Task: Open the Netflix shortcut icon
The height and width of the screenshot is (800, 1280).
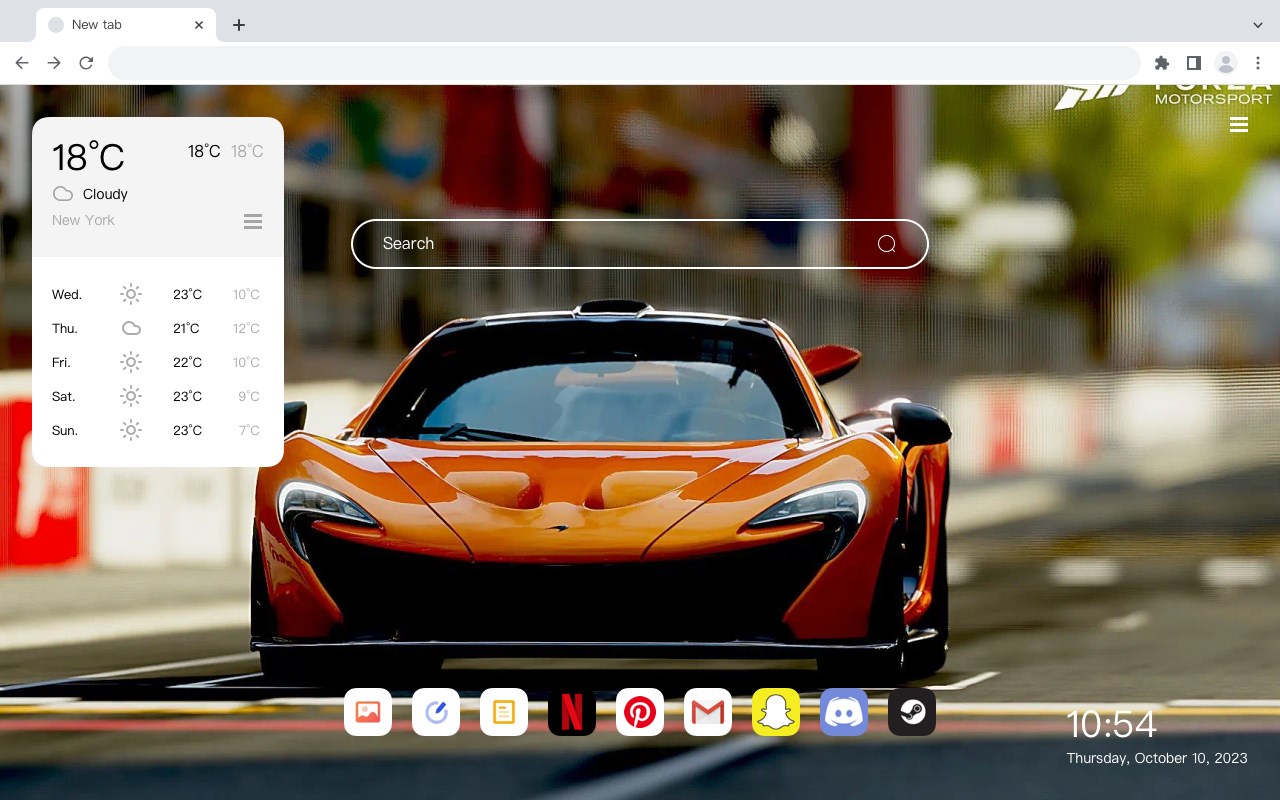Action: (x=572, y=712)
